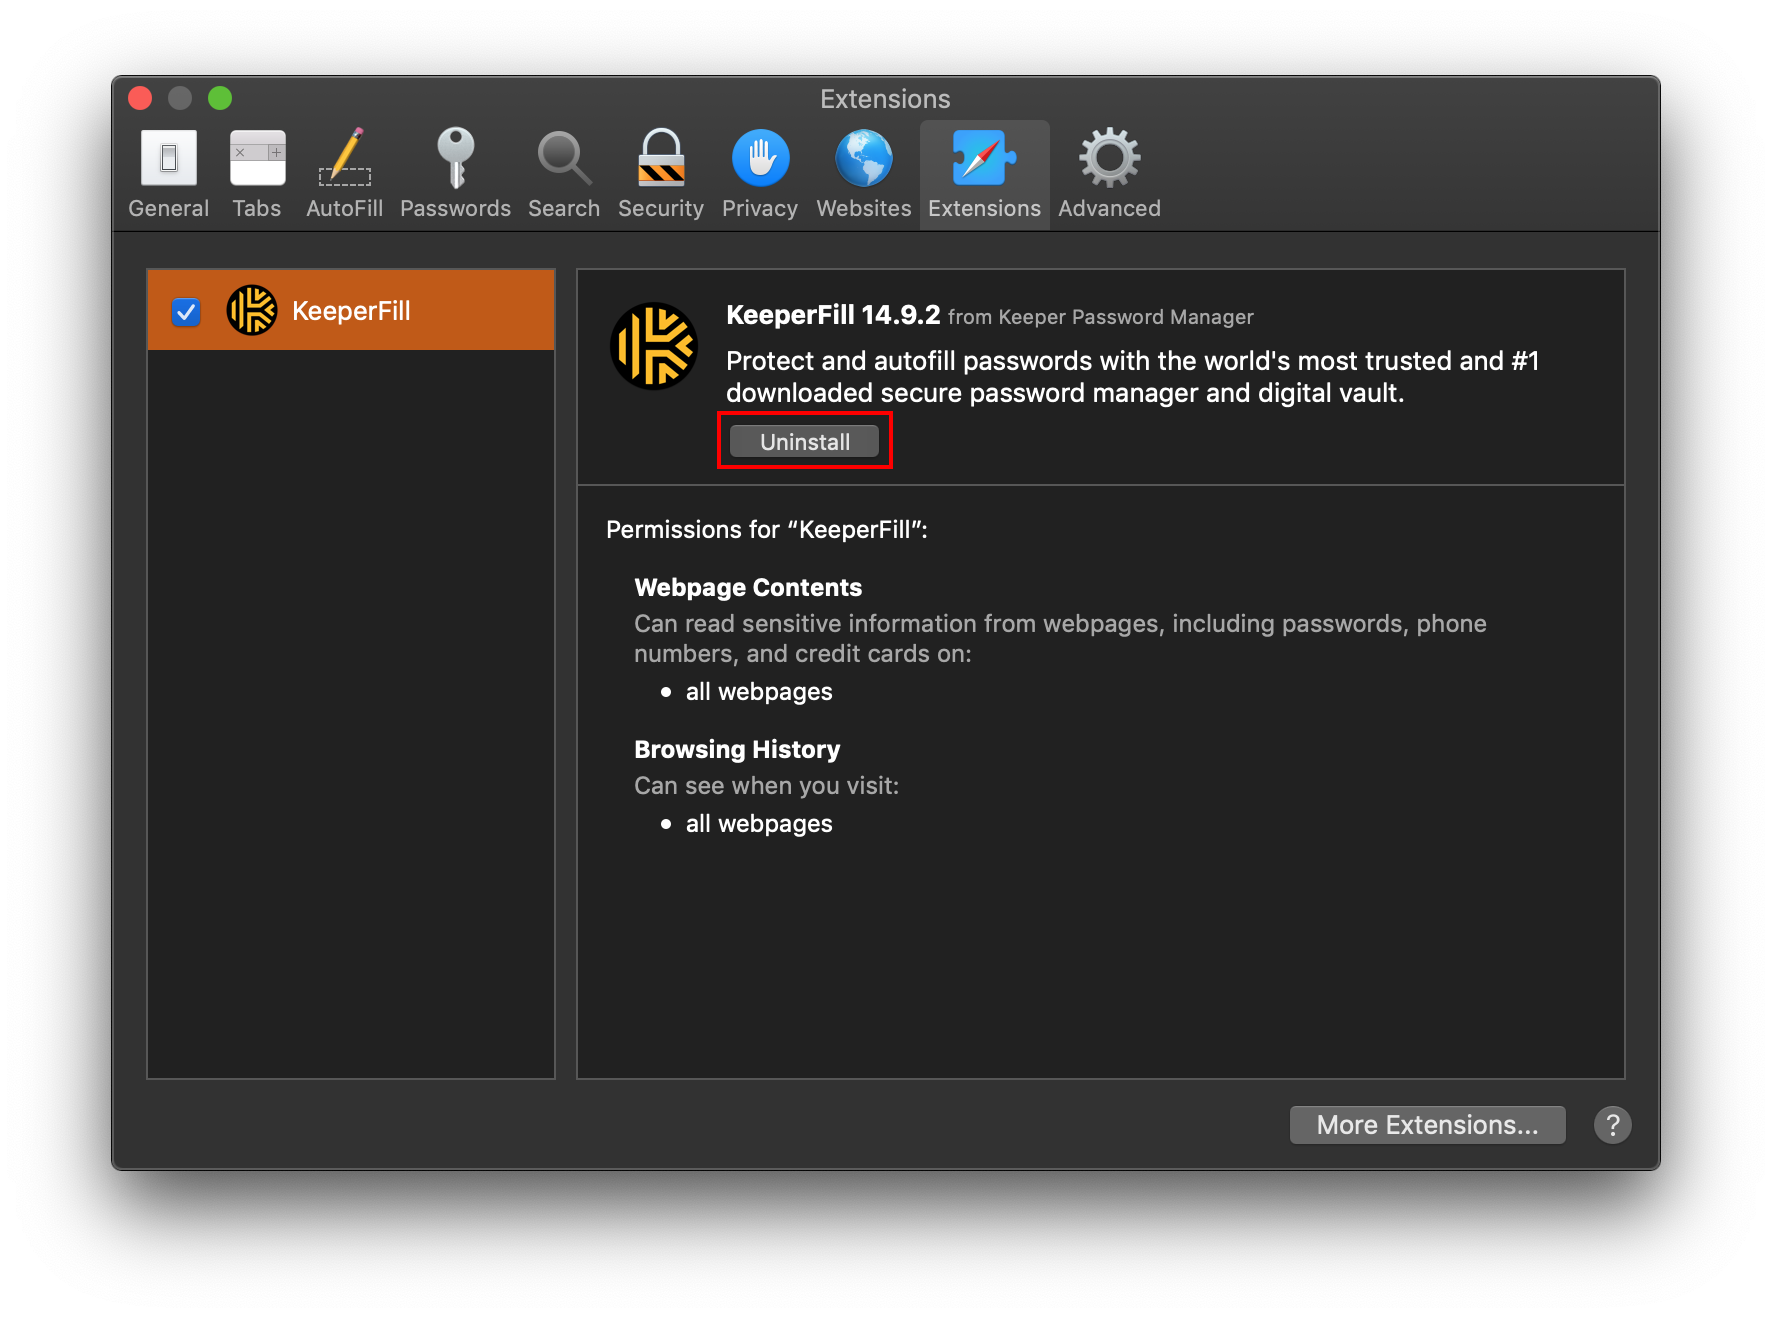The image size is (1772, 1318).
Task: Click the Extensions puzzle-piece icon
Action: (x=984, y=160)
